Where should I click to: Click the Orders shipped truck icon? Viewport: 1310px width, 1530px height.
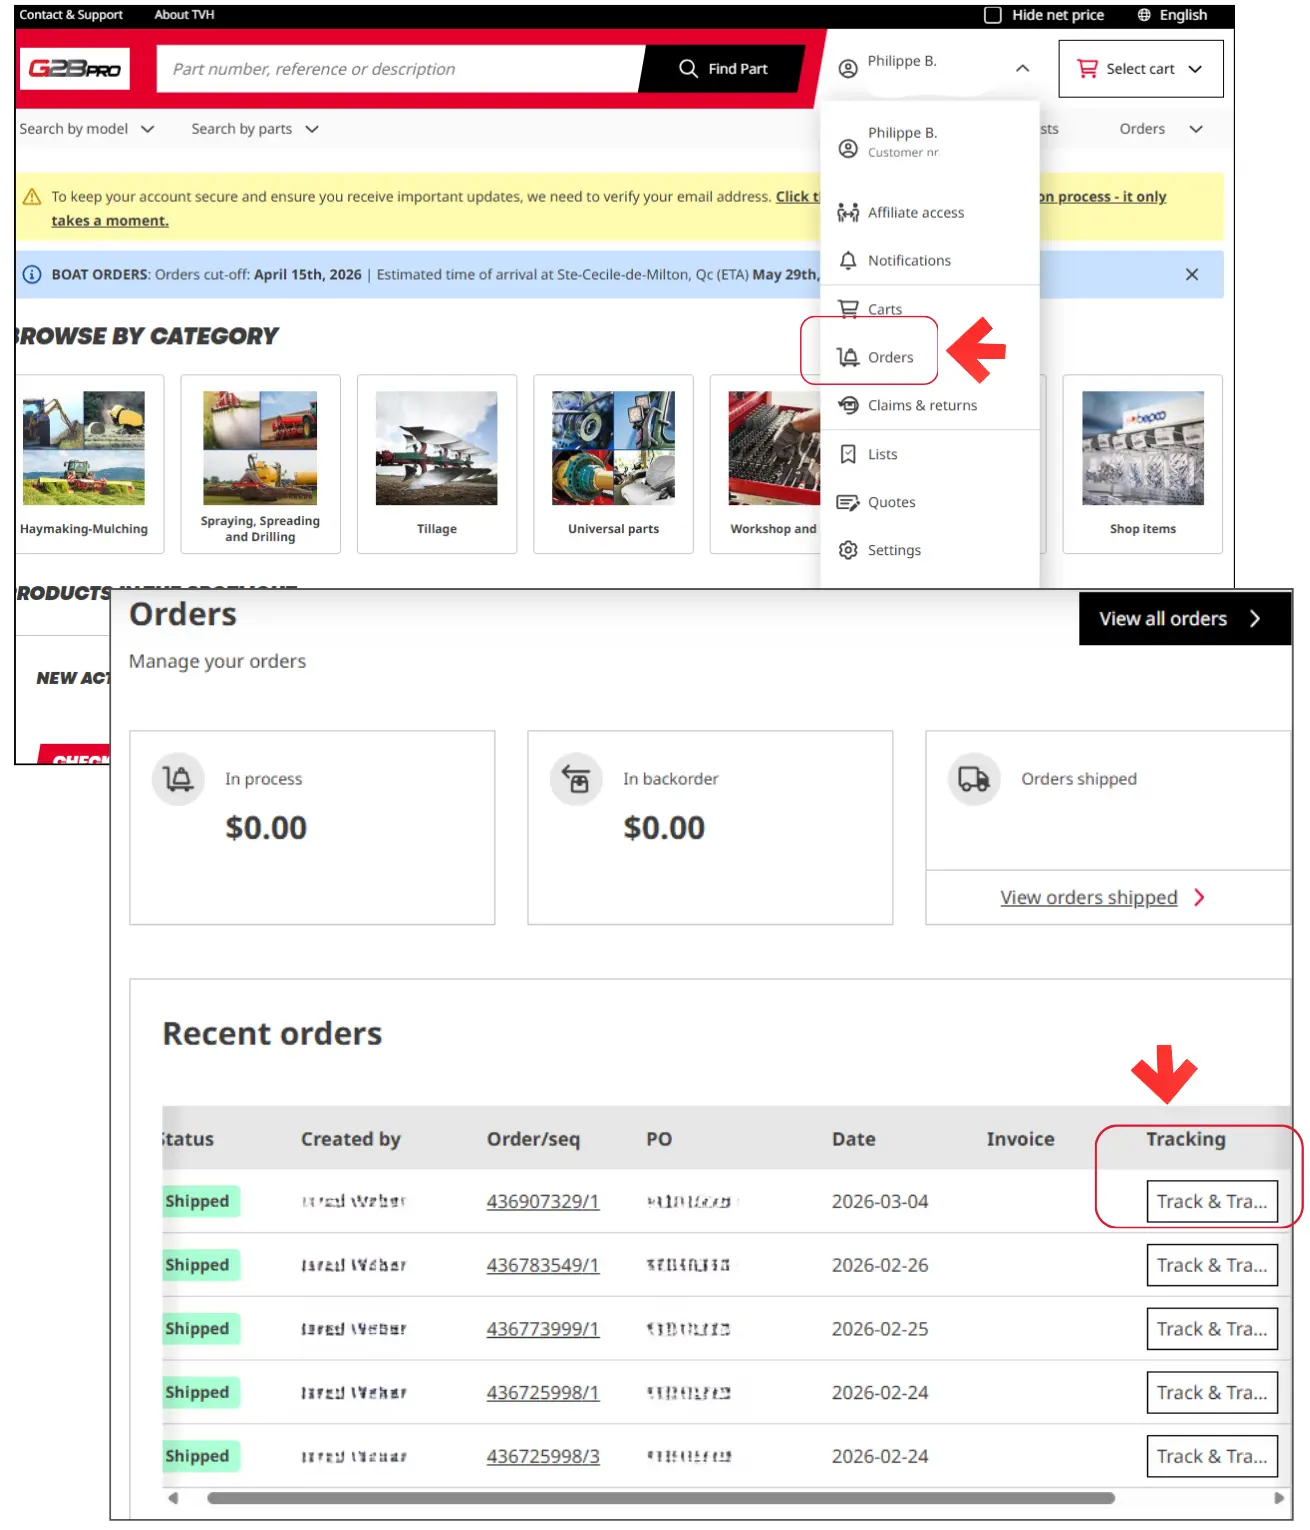[x=973, y=779]
